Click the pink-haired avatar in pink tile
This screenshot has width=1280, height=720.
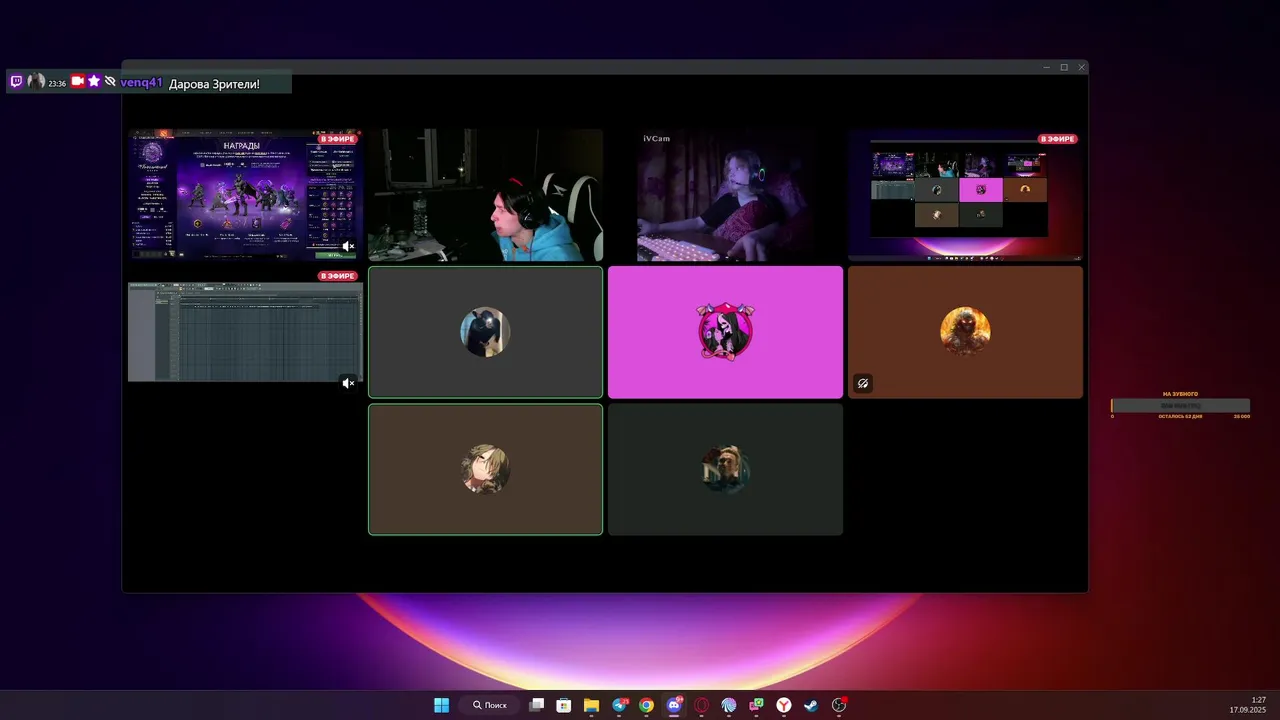pyautogui.click(x=725, y=332)
